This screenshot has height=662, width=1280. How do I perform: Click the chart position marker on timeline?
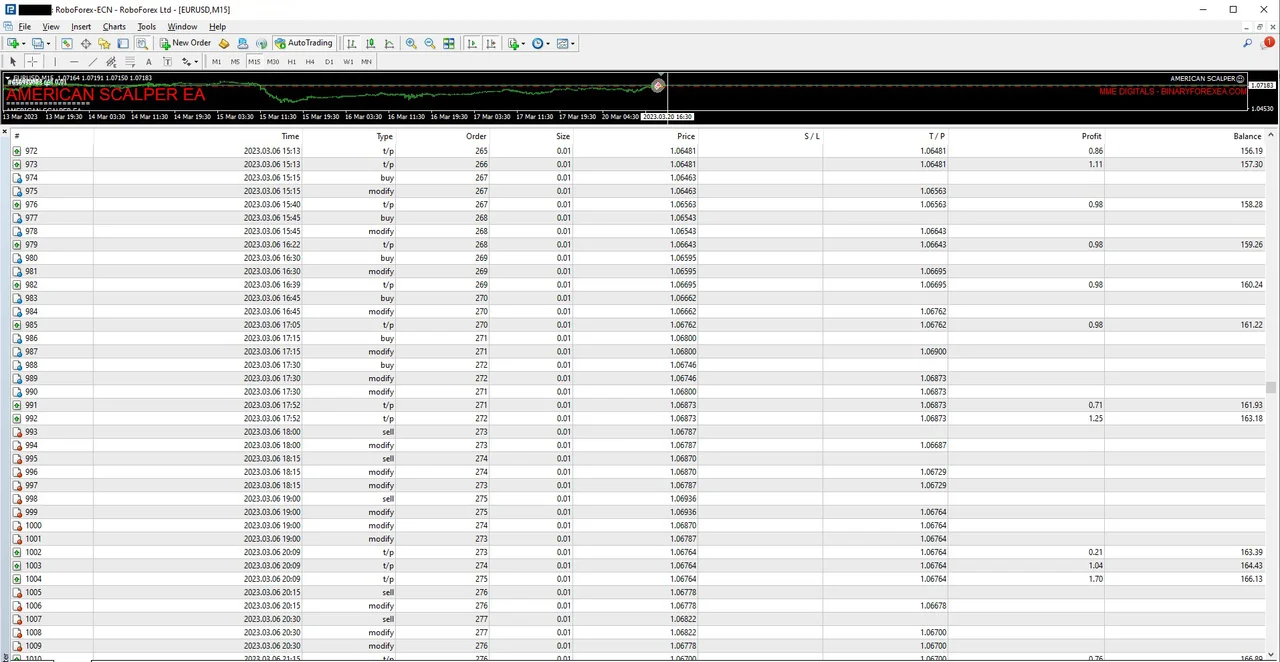pos(659,86)
